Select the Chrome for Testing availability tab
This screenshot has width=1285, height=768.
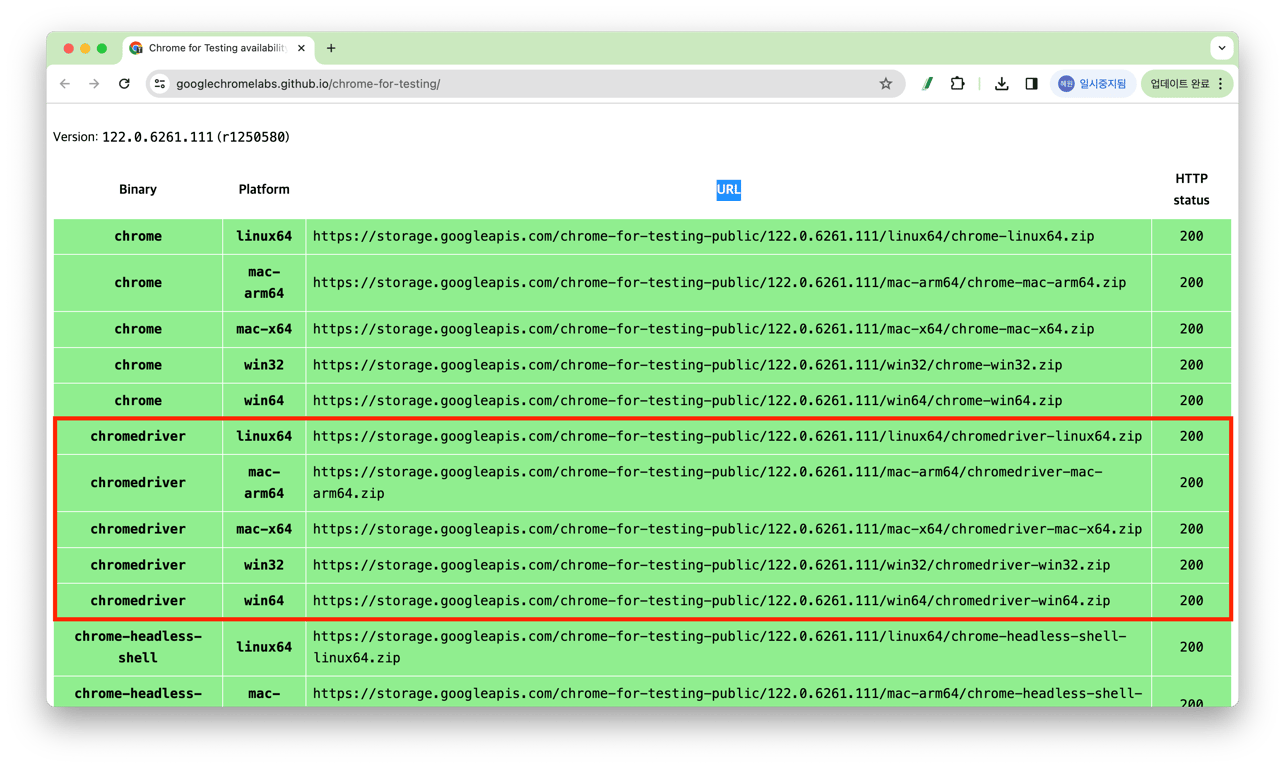218,48
